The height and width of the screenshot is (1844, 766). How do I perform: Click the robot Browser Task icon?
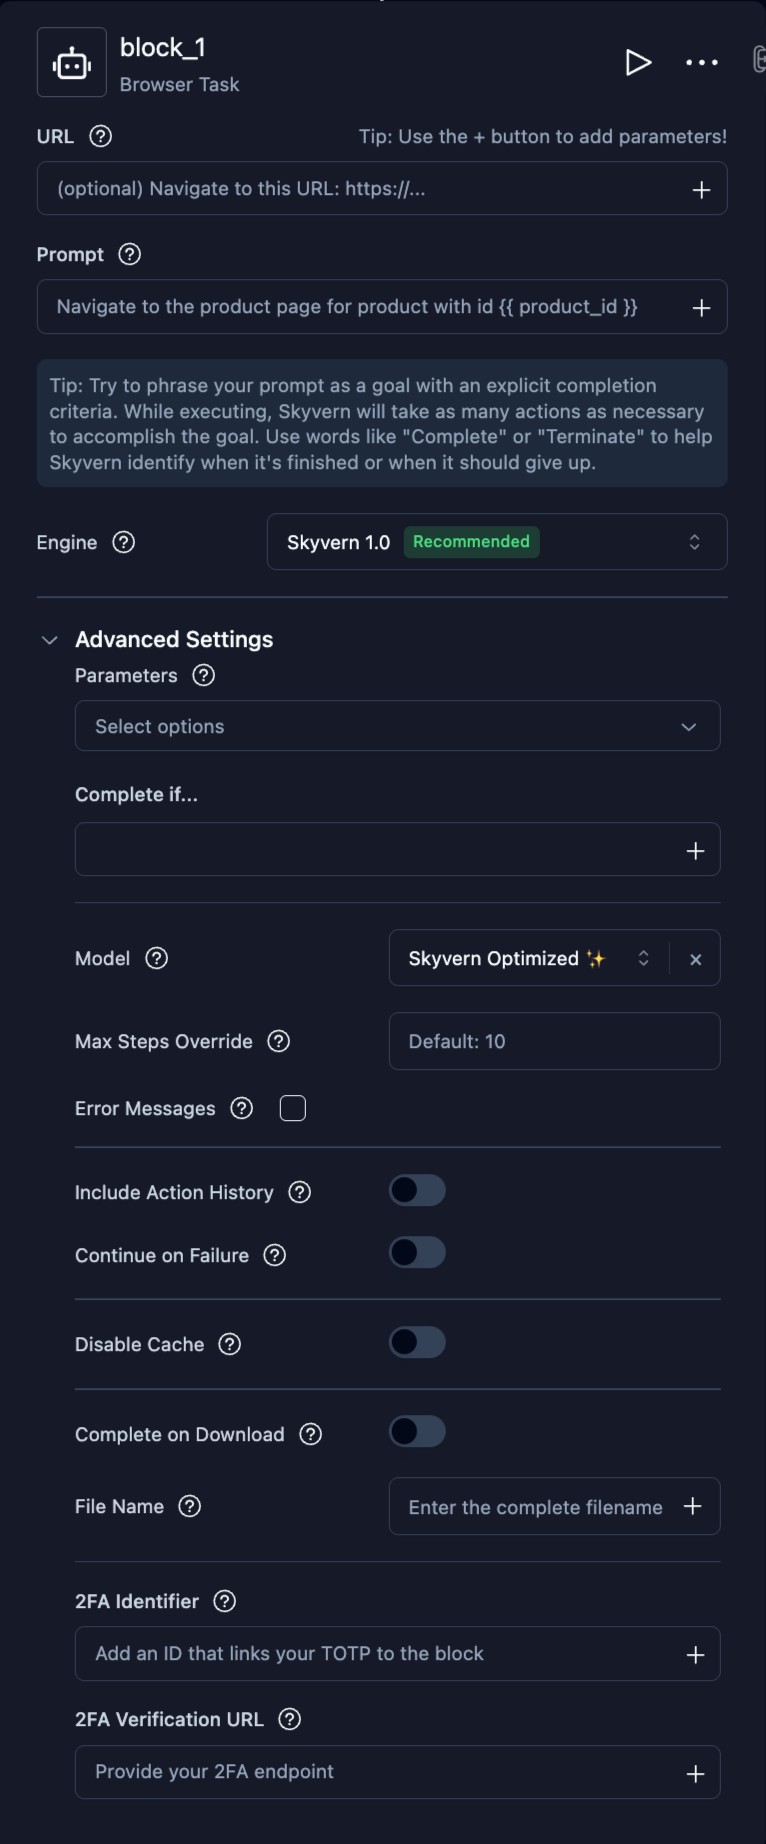pos(72,63)
